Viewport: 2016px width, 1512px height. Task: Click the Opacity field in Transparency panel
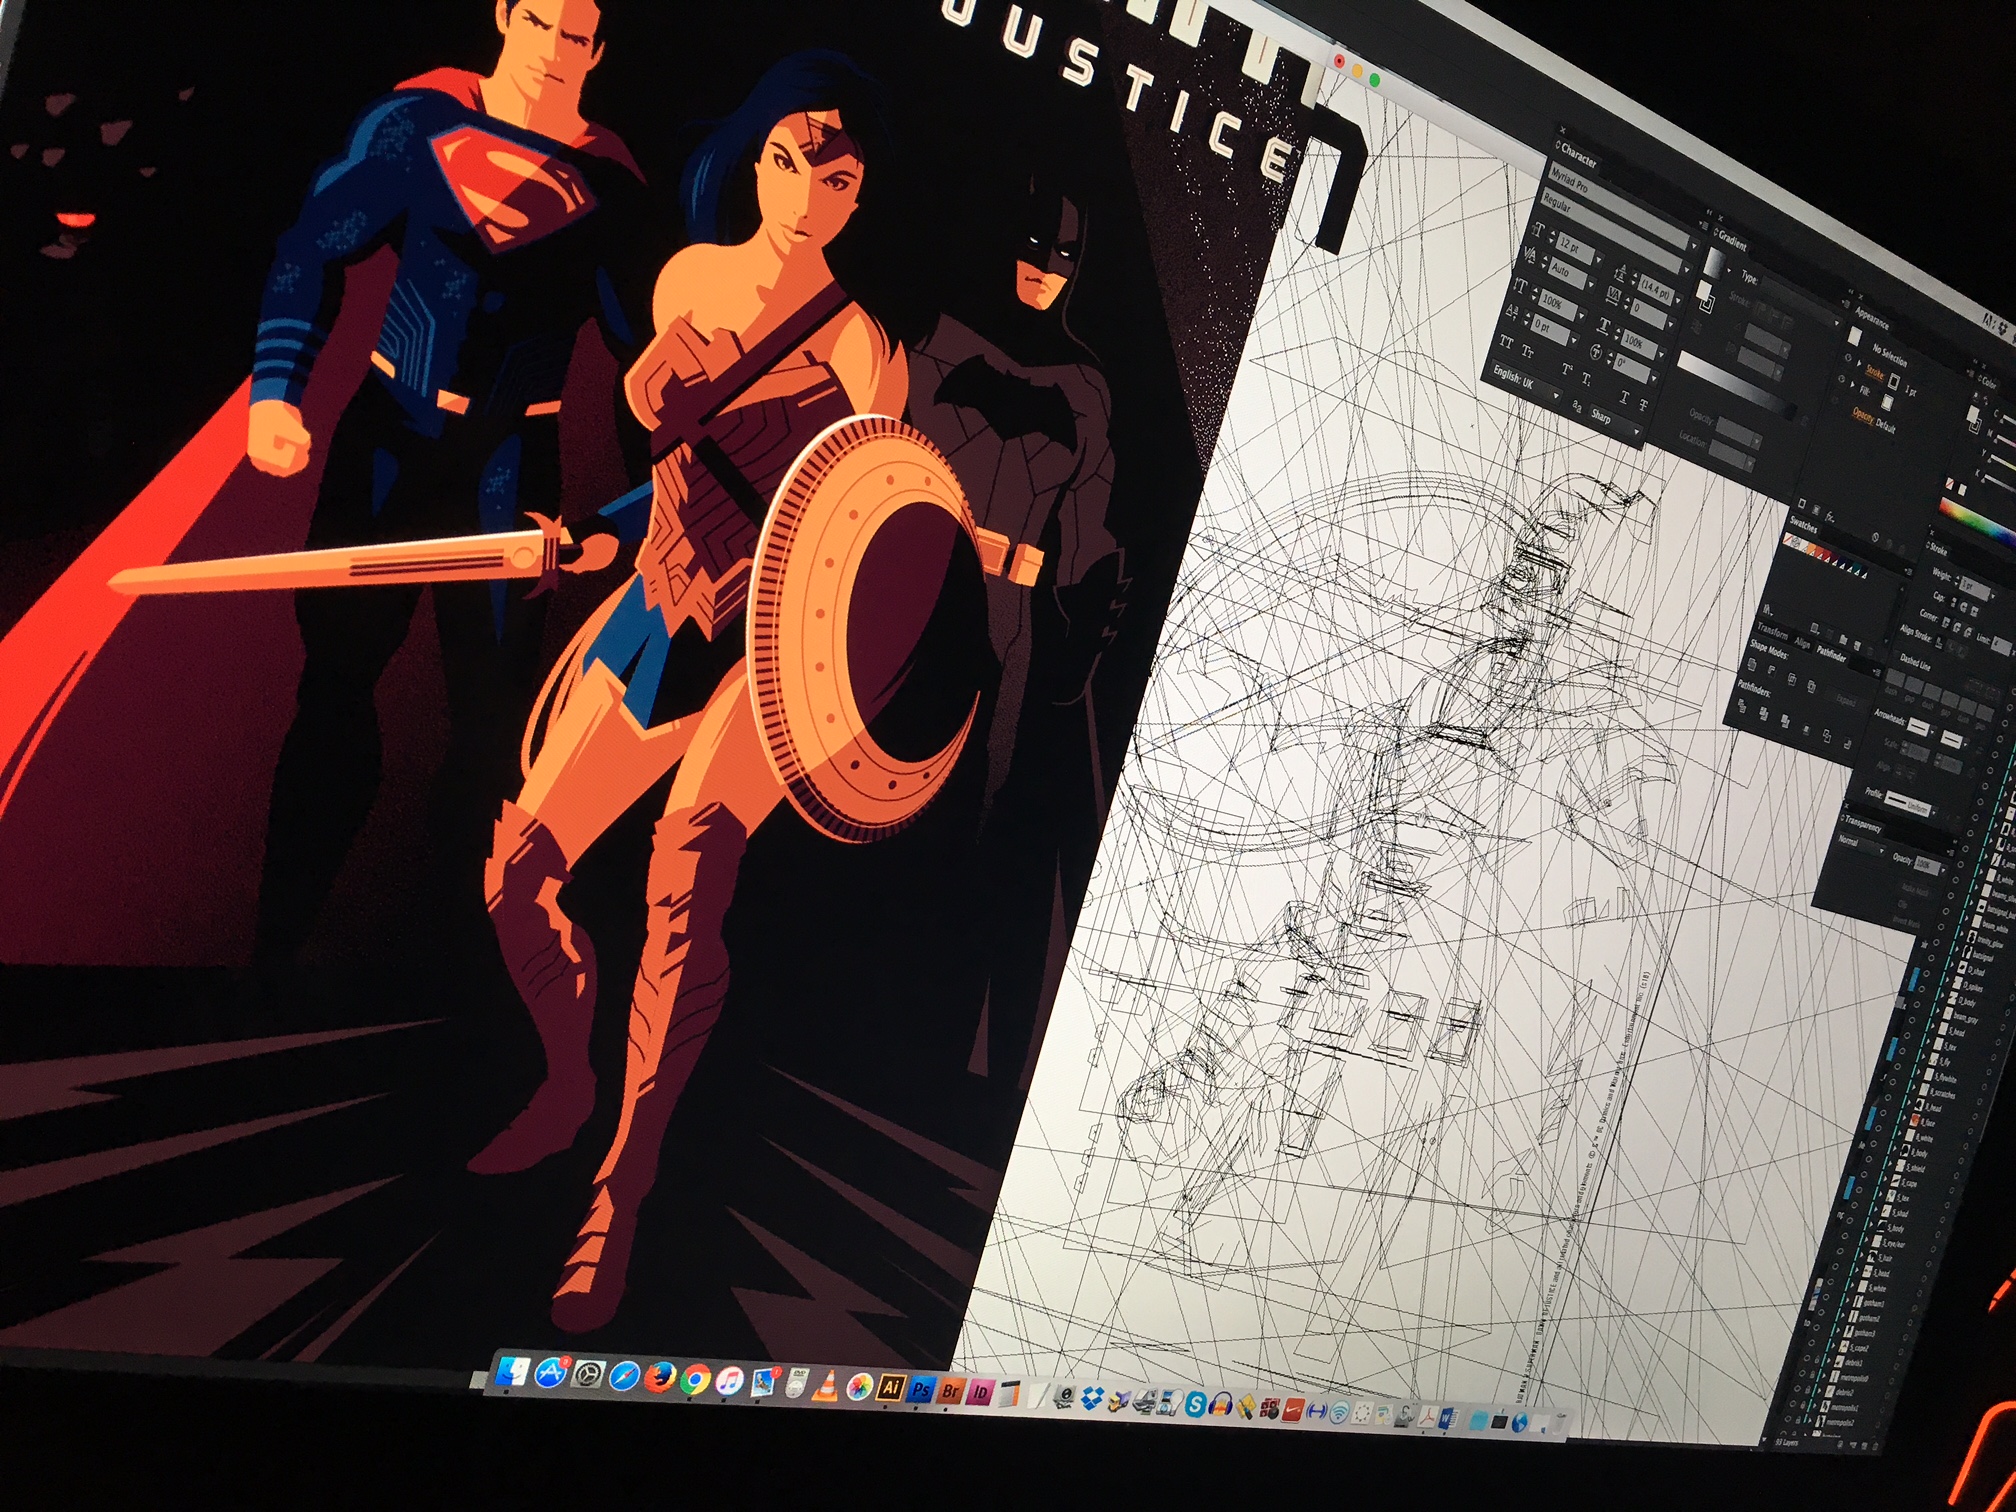point(1927,865)
